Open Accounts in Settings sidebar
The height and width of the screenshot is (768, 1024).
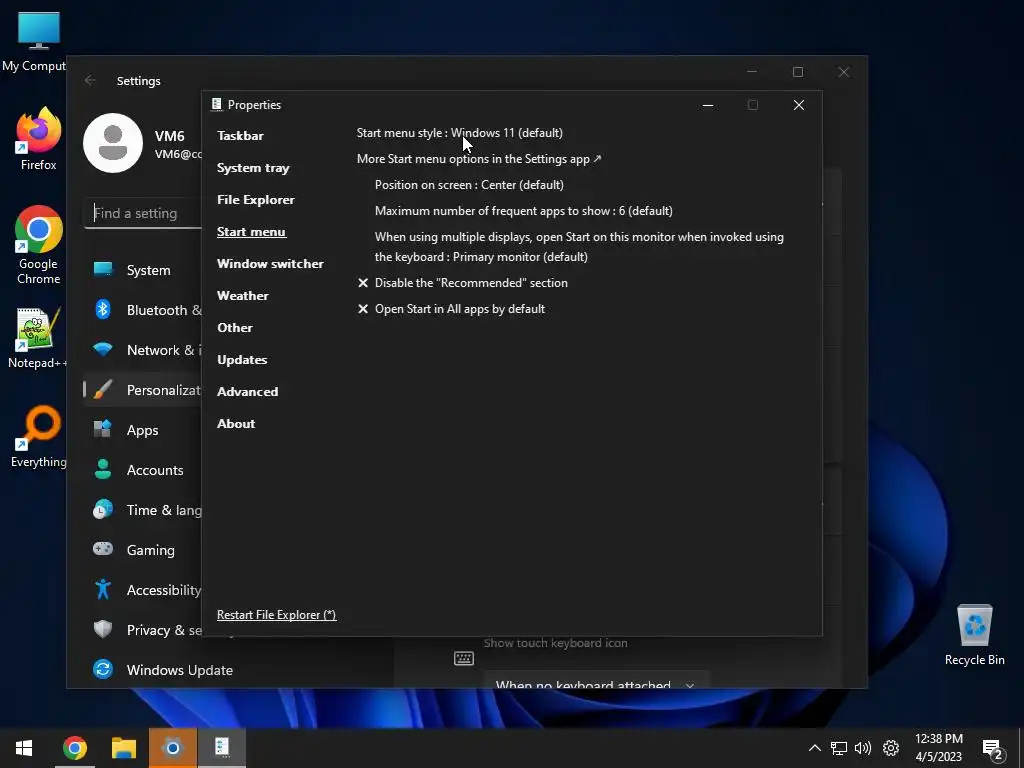142,470
